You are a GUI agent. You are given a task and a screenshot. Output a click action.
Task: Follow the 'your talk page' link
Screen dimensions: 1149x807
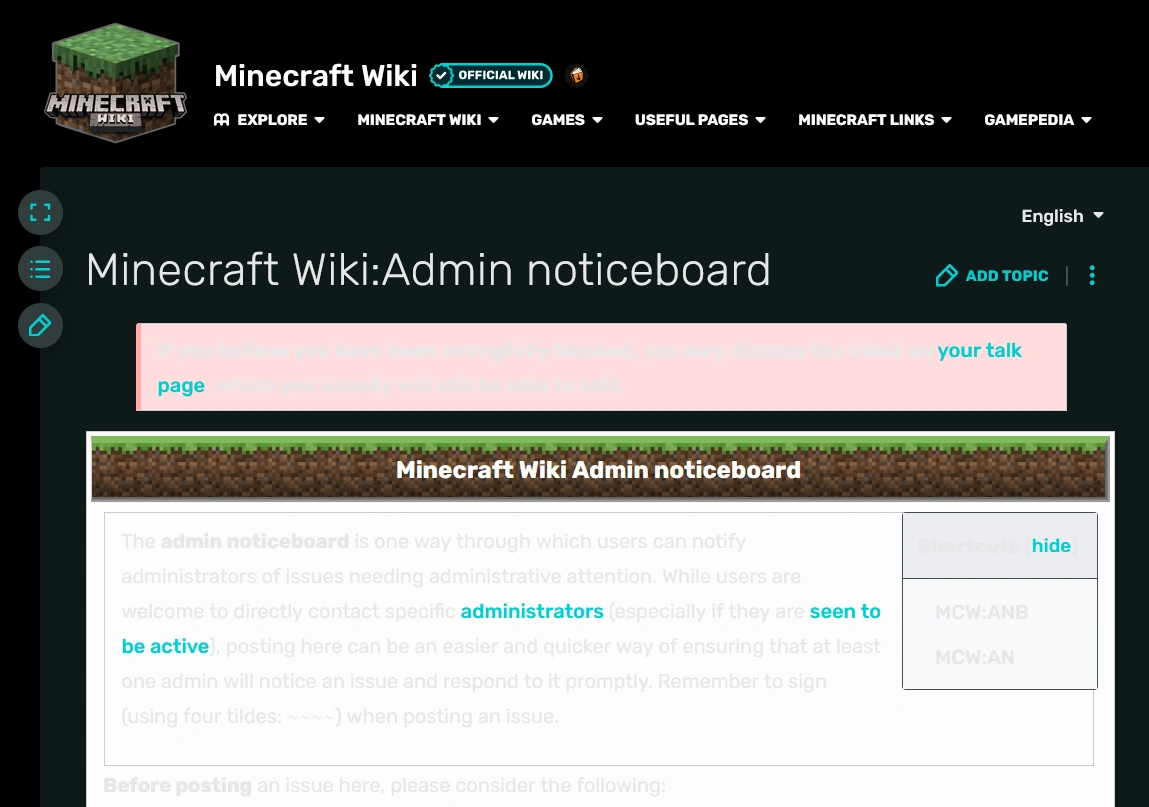979,350
